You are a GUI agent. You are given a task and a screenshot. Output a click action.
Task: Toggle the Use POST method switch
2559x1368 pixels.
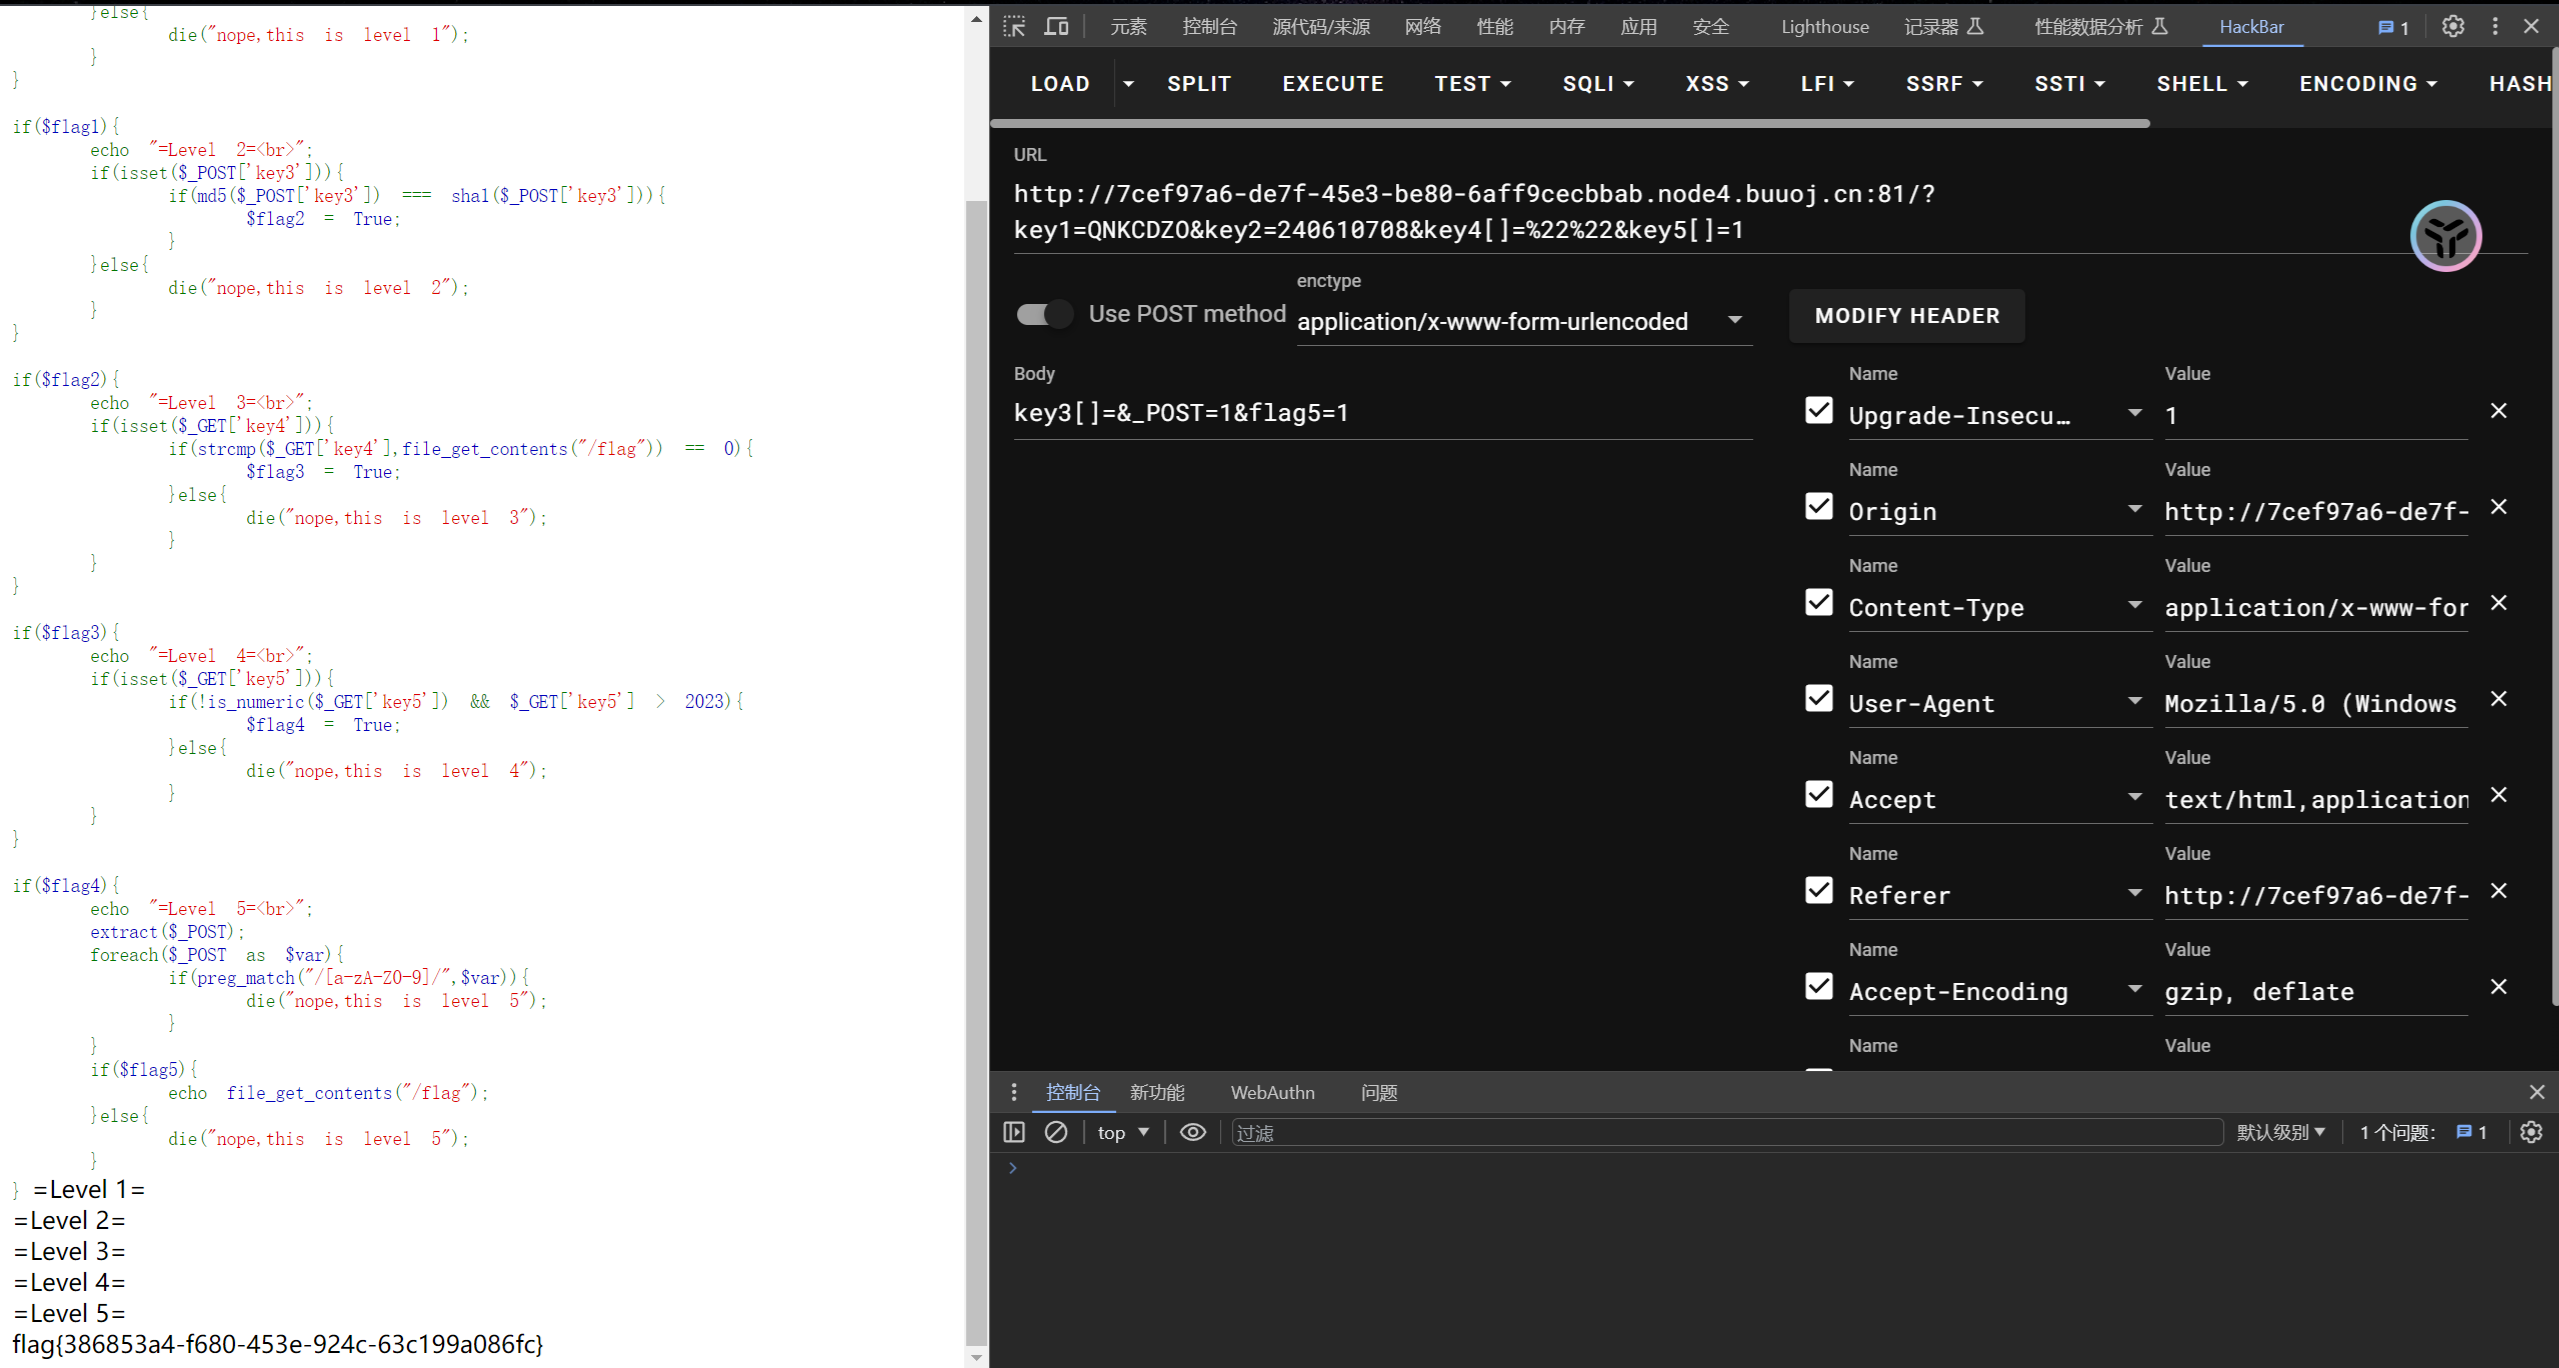[x=1044, y=314]
